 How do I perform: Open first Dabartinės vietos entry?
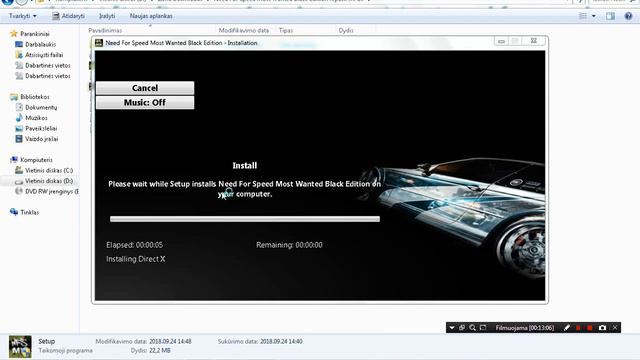pyautogui.click(x=48, y=65)
